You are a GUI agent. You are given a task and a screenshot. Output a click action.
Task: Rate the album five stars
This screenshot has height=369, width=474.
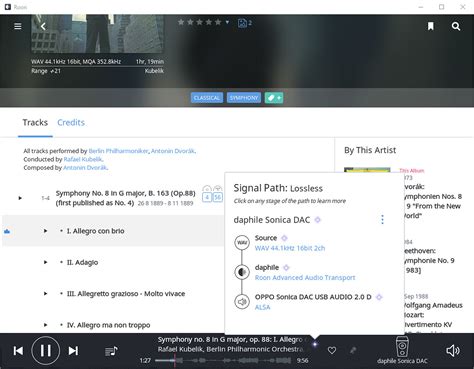point(218,22)
